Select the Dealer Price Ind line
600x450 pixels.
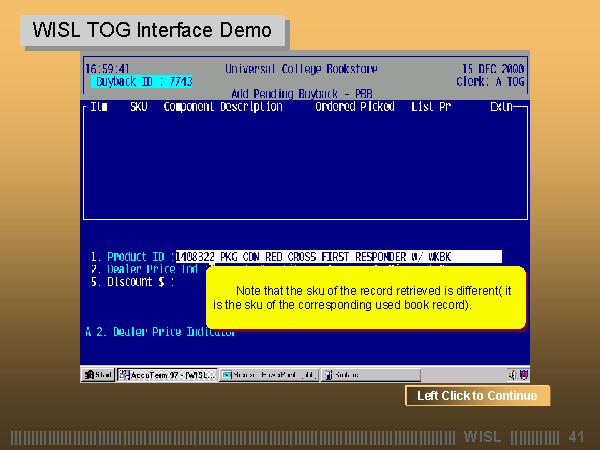[x=147, y=269]
